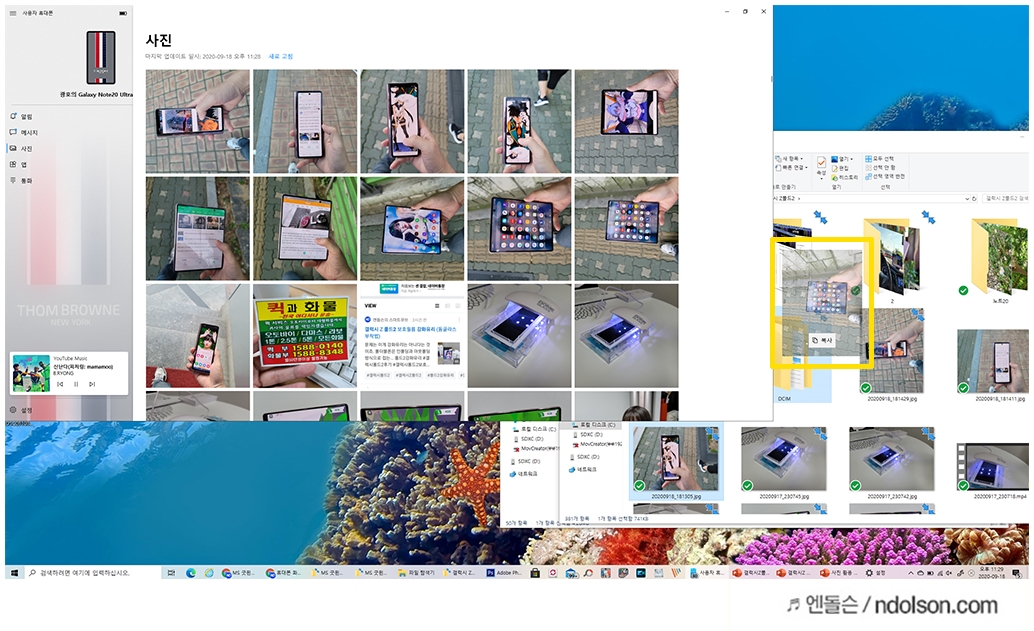Open the red quick-delivery sticker photo
Viewport: 1034px width, 631px height.
tap(305, 336)
